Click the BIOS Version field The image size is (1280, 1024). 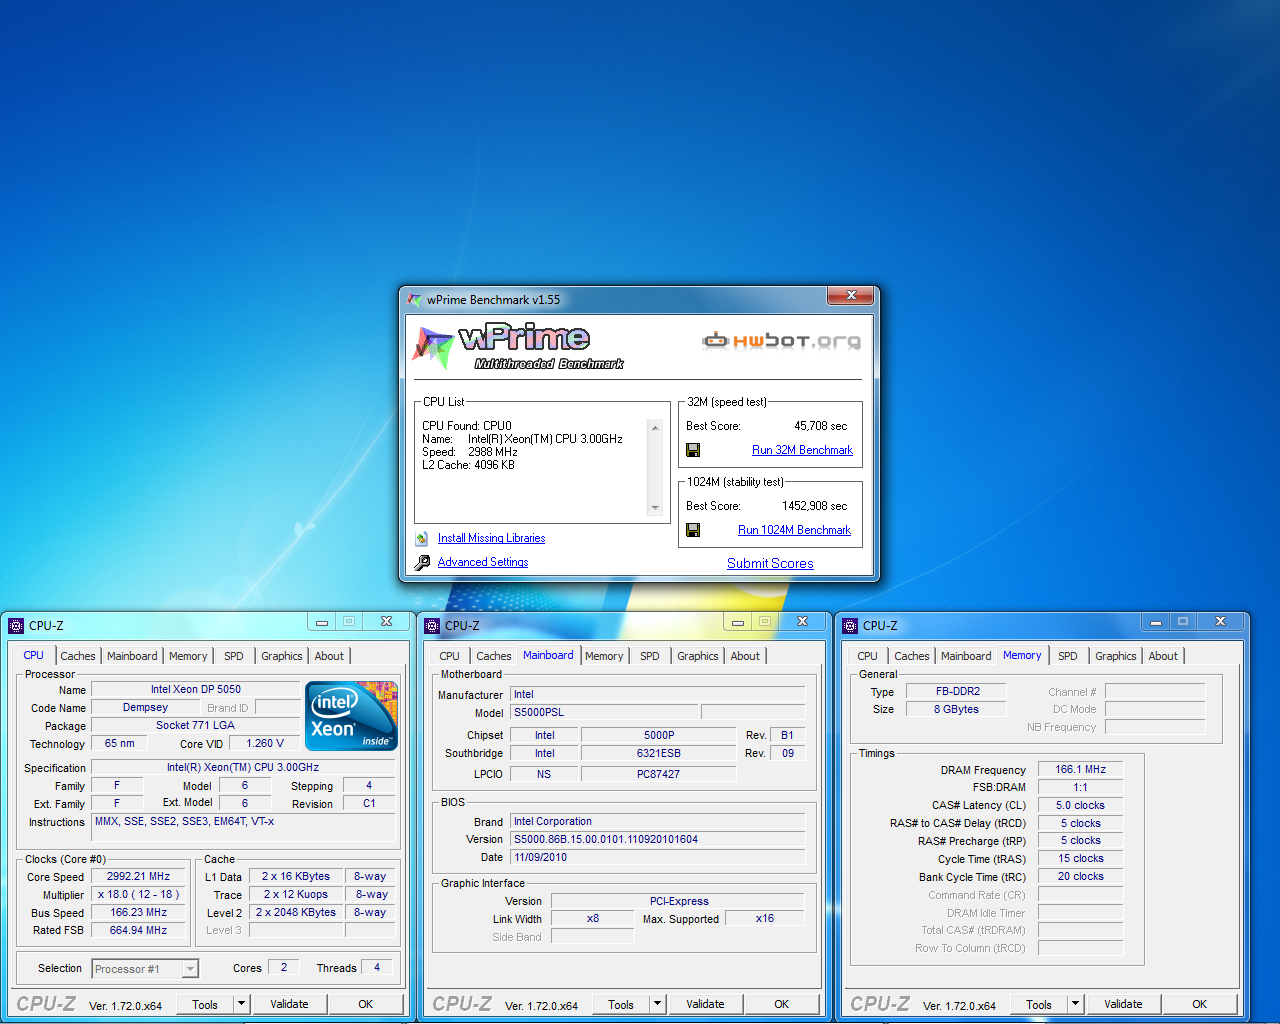click(658, 839)
